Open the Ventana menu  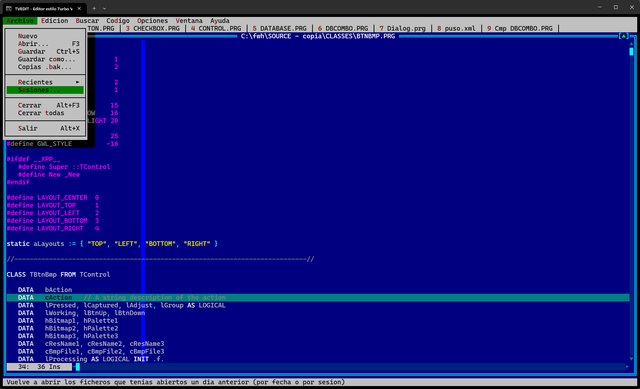(189, 20)
